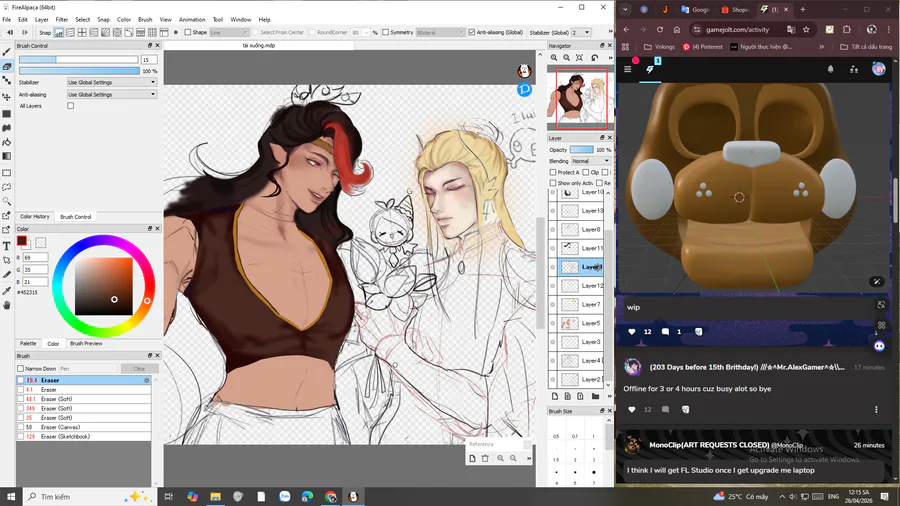Viewport: 900px width, 506px height.
Task: Enable the Symmetry checkbox
Action: point(386,33)
